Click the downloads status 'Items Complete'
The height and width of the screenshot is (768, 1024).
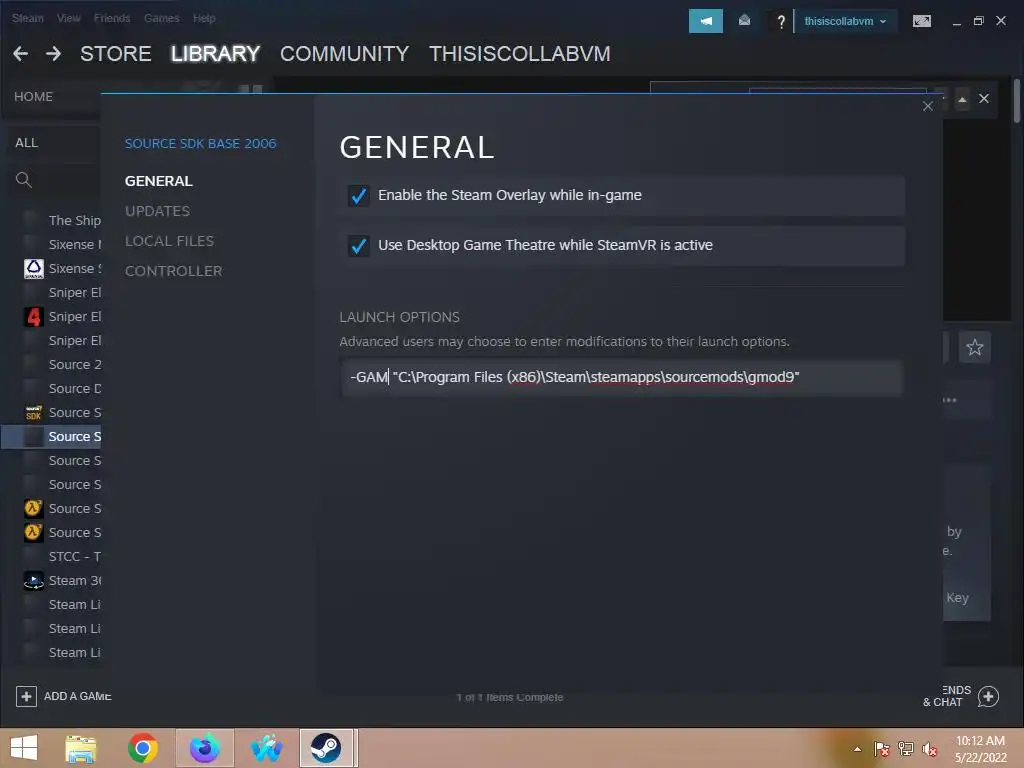coord(509,697)
